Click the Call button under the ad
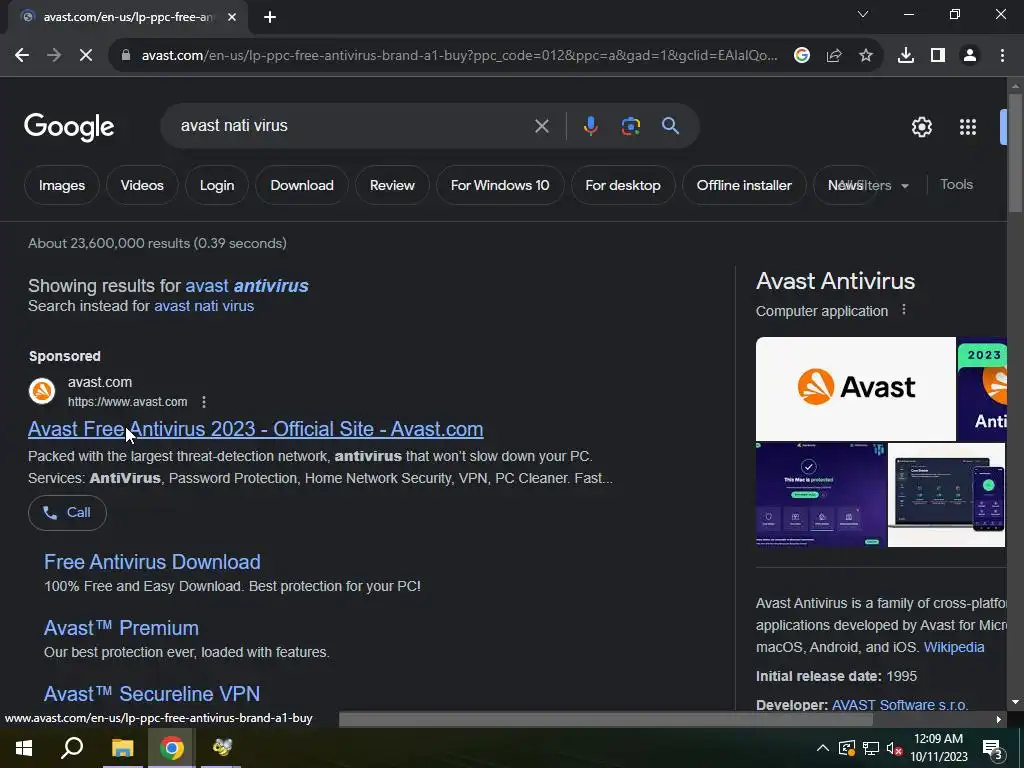 (x=67, y=513)
